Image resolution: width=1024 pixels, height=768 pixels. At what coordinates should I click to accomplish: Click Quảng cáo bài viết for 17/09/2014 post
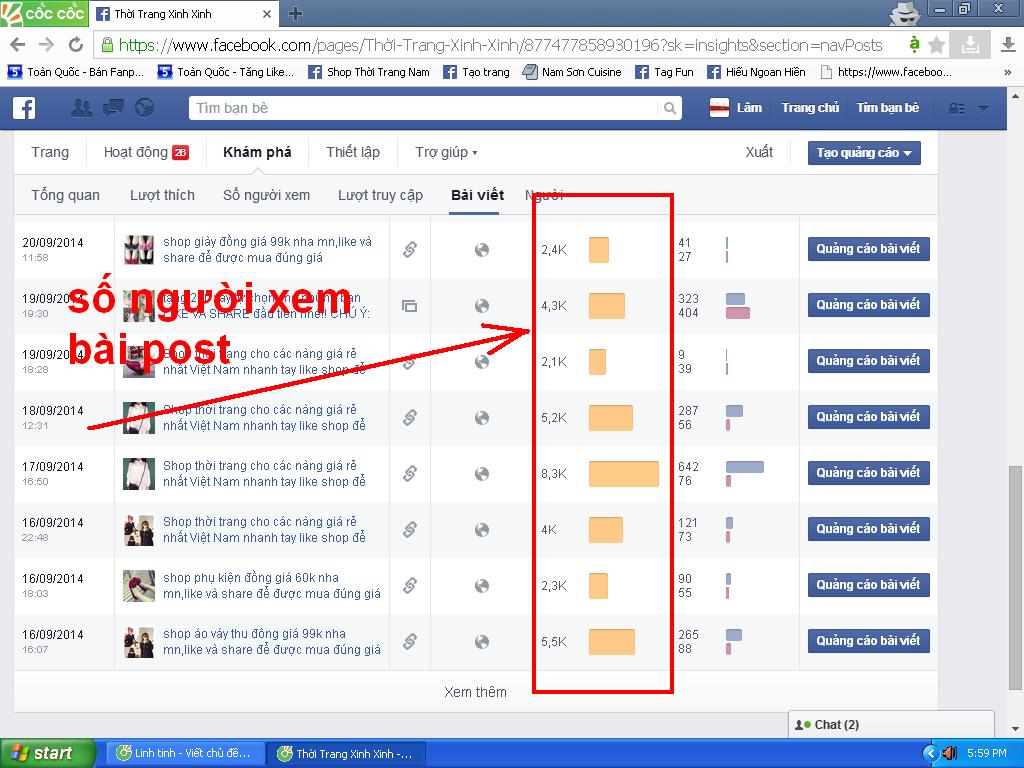(x=869, y=473)
